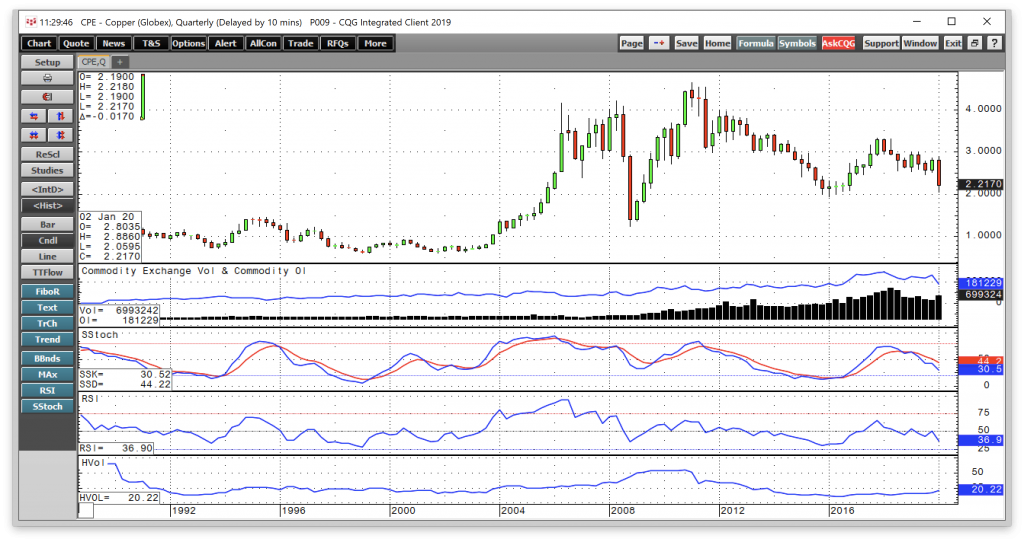Switch chart type to Bar

tap(47, 224)
